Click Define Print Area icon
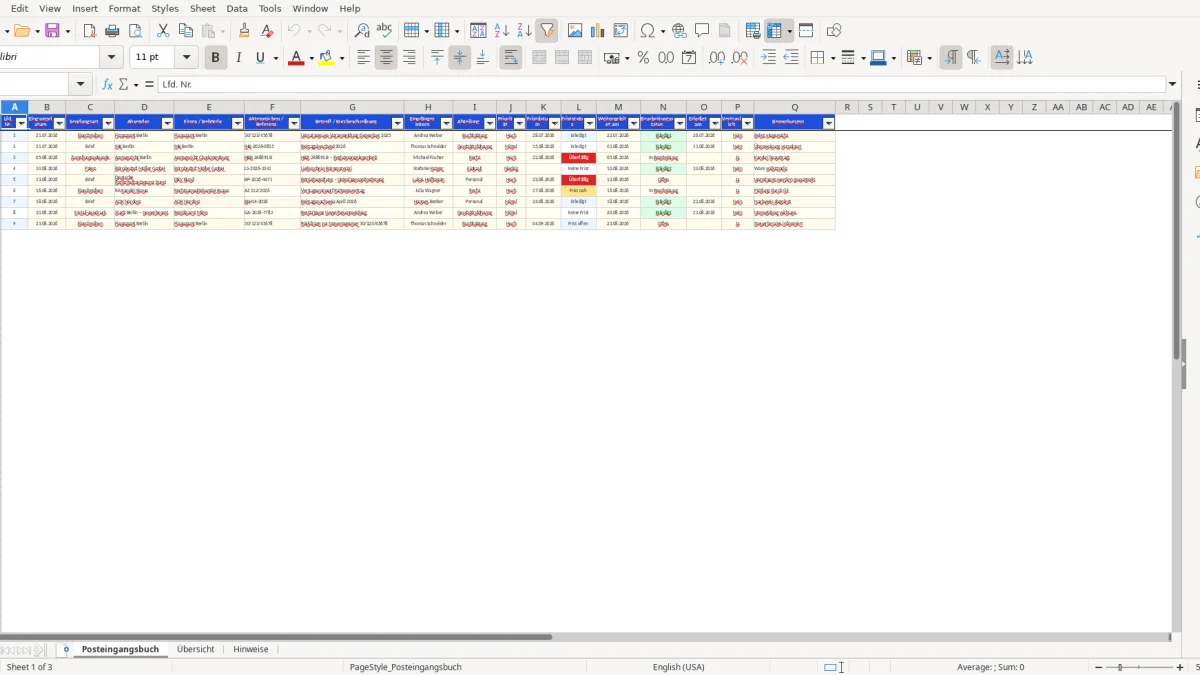This screenshot has width=1200, height=675. click(753, 31)
